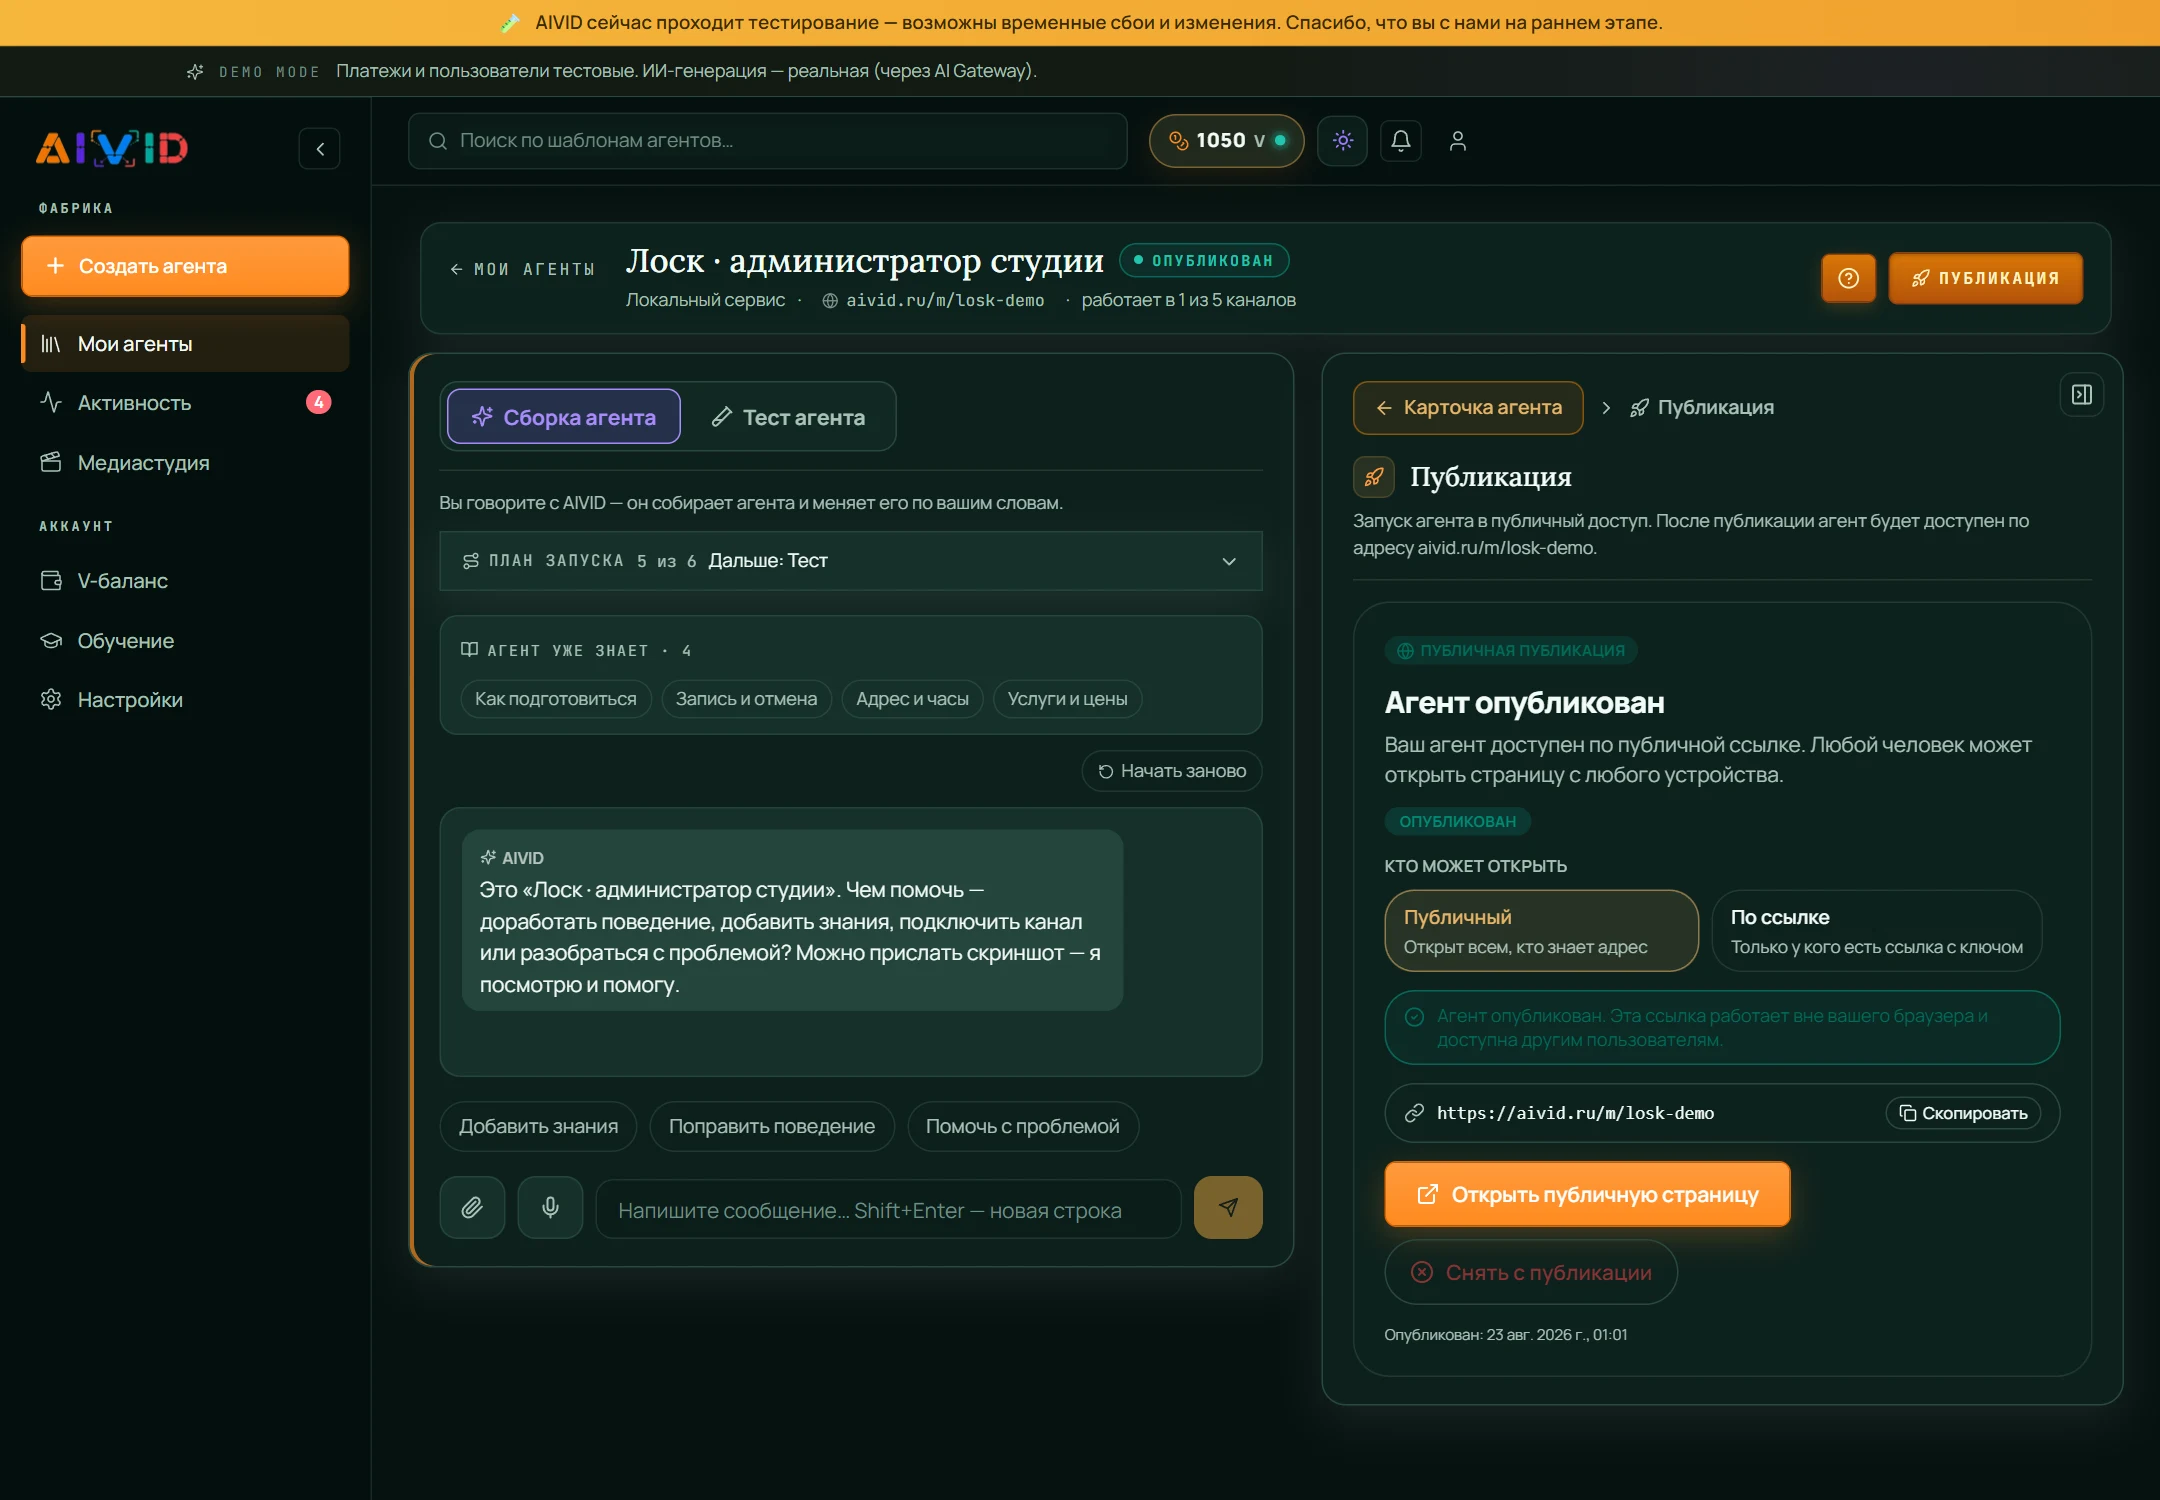Open V-баланс page
Viewport: 2160px width, 1500px height.
[185, 581]
